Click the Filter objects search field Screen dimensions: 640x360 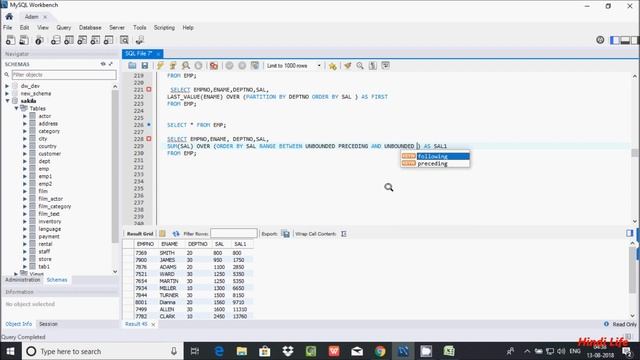tap(64, 75)
